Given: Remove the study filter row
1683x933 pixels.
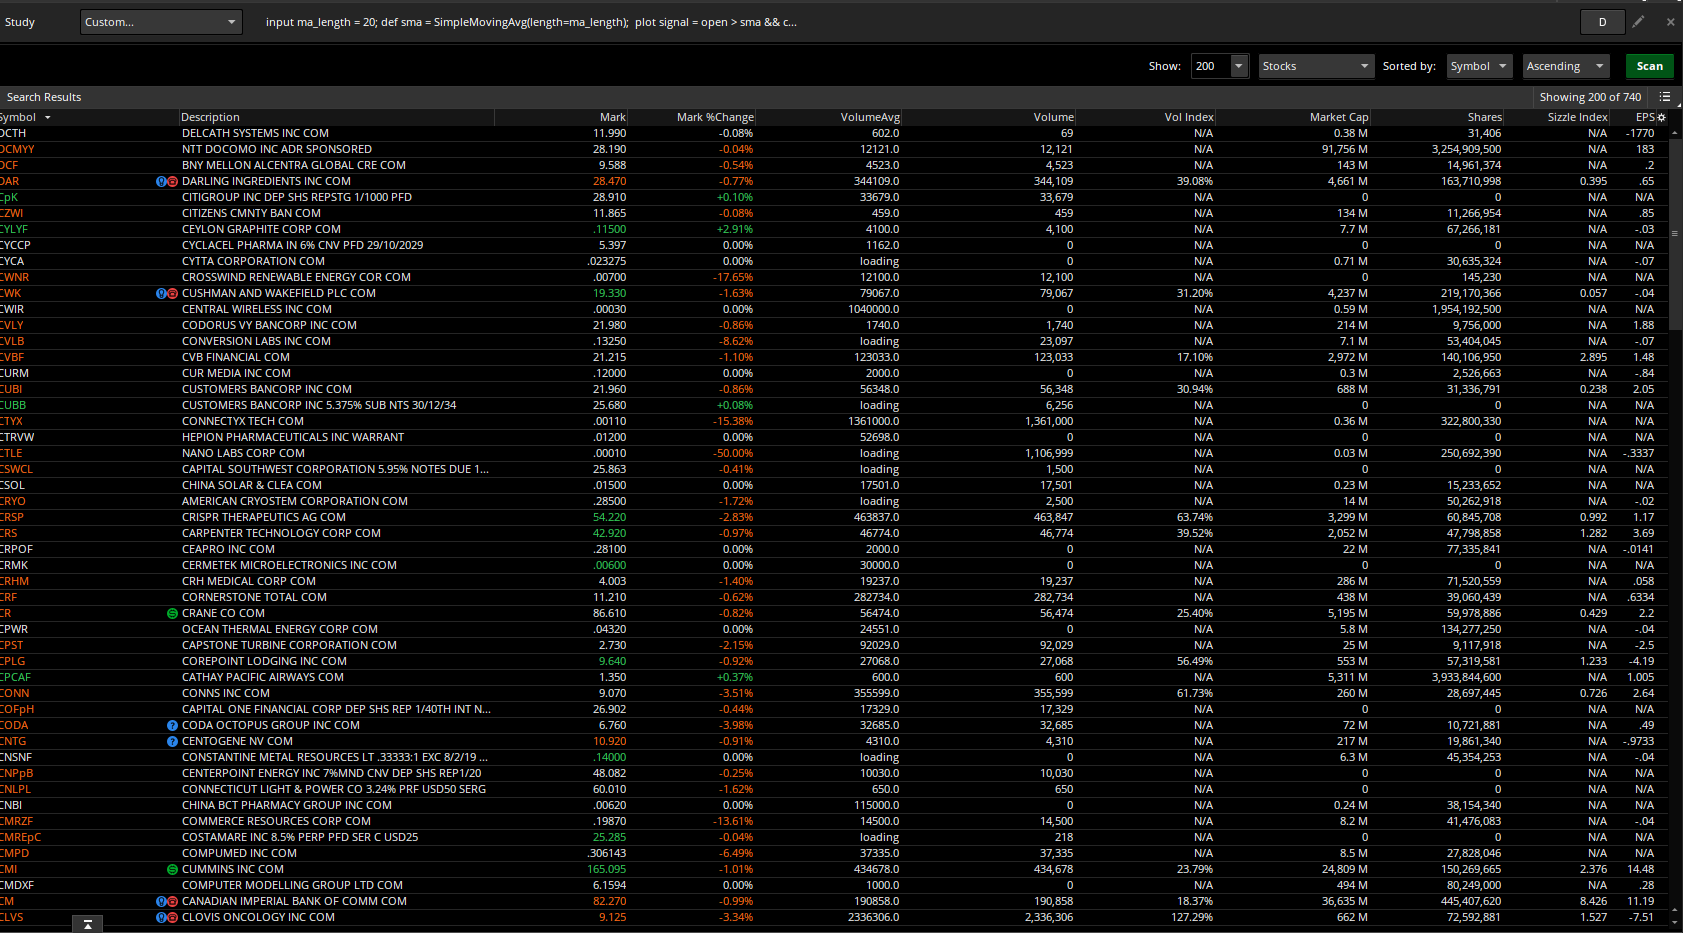Looking at the screenshot, I should click(x=1670, y=21).
